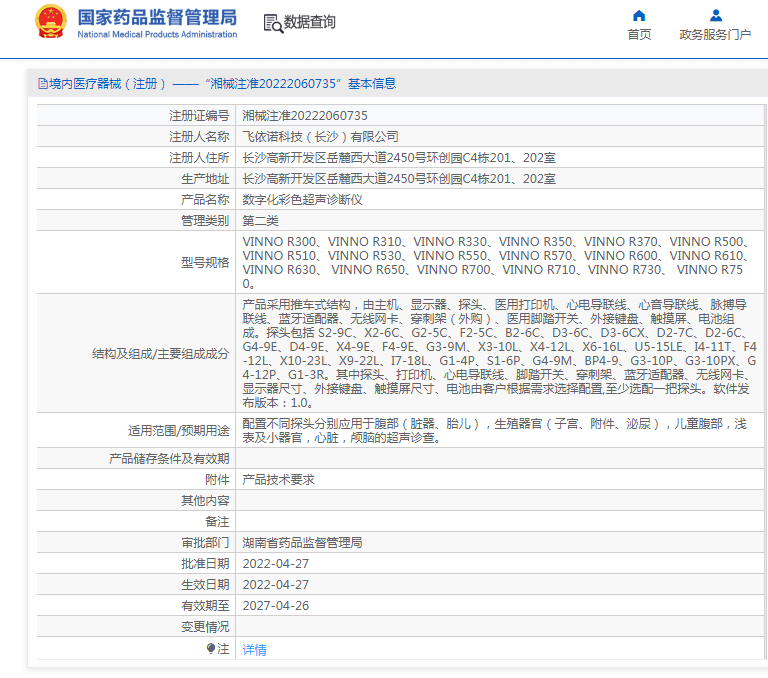Click the 审批部门 row label
The image size is (768, 678).
pos(205,543)
